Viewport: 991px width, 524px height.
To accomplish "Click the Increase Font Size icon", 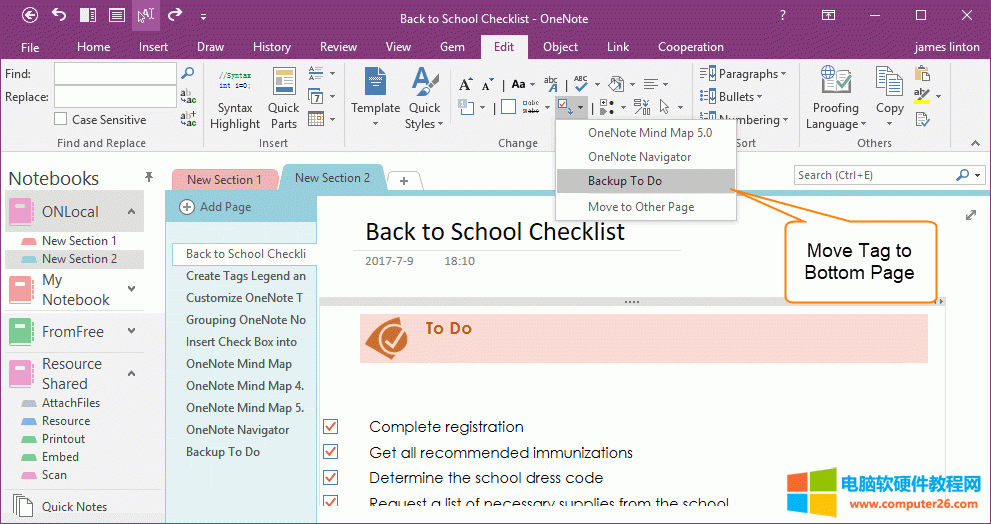I will pyautogui.click(x=465, y=84).
